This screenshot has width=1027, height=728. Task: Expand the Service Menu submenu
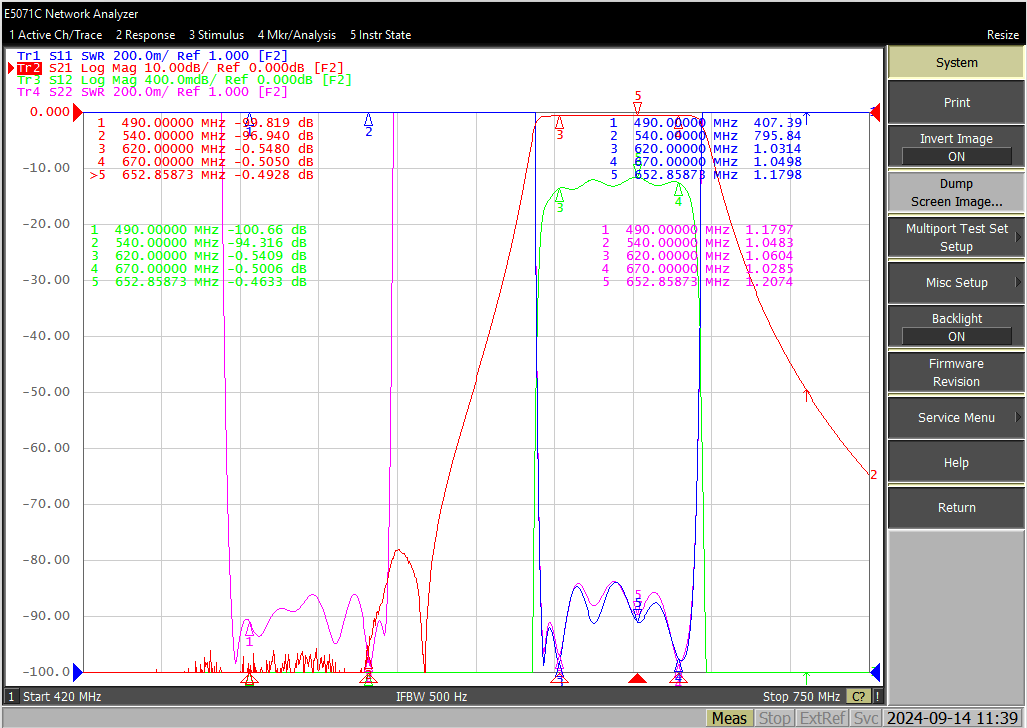956,417
